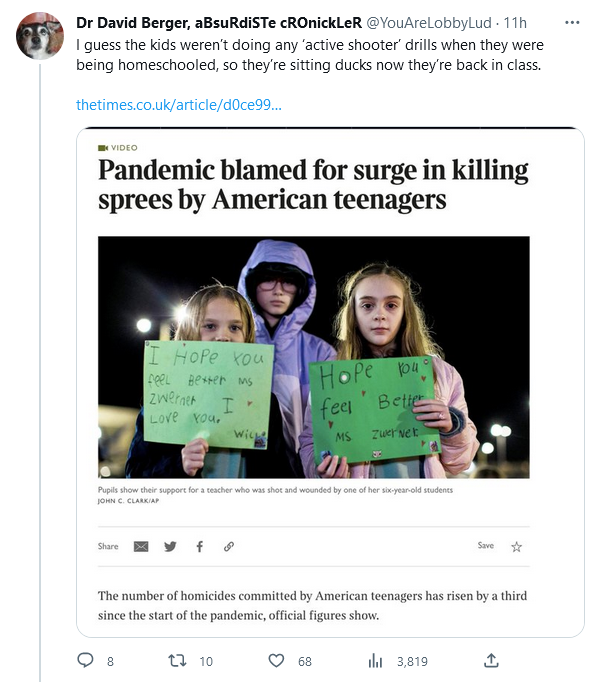The width and height of the screenshot is (598, 682).
Task: Copy article link with chain icon
Action: 229,546
